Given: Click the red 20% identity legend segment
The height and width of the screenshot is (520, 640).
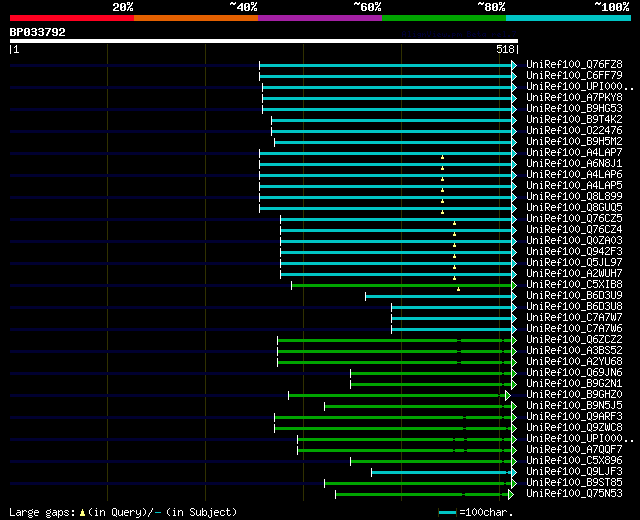Looking at the screenshot, I should [72, 18].
